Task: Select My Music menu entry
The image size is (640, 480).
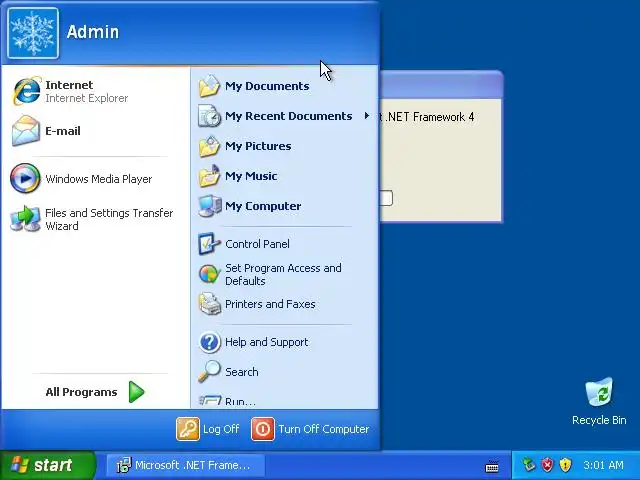Action: pyautogui.click(x=284, y=176)
